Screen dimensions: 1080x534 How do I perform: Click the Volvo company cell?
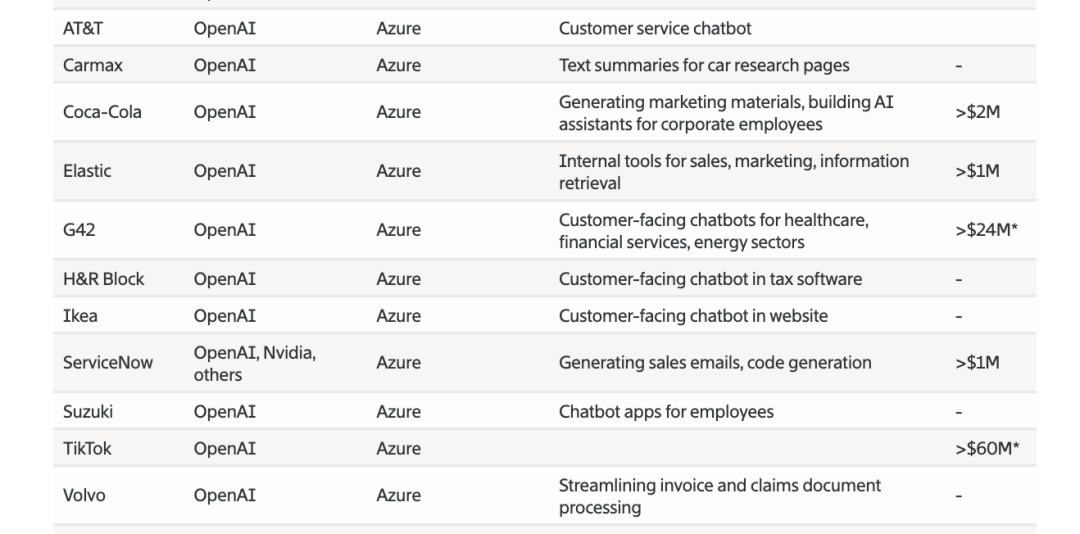[85, 495]
